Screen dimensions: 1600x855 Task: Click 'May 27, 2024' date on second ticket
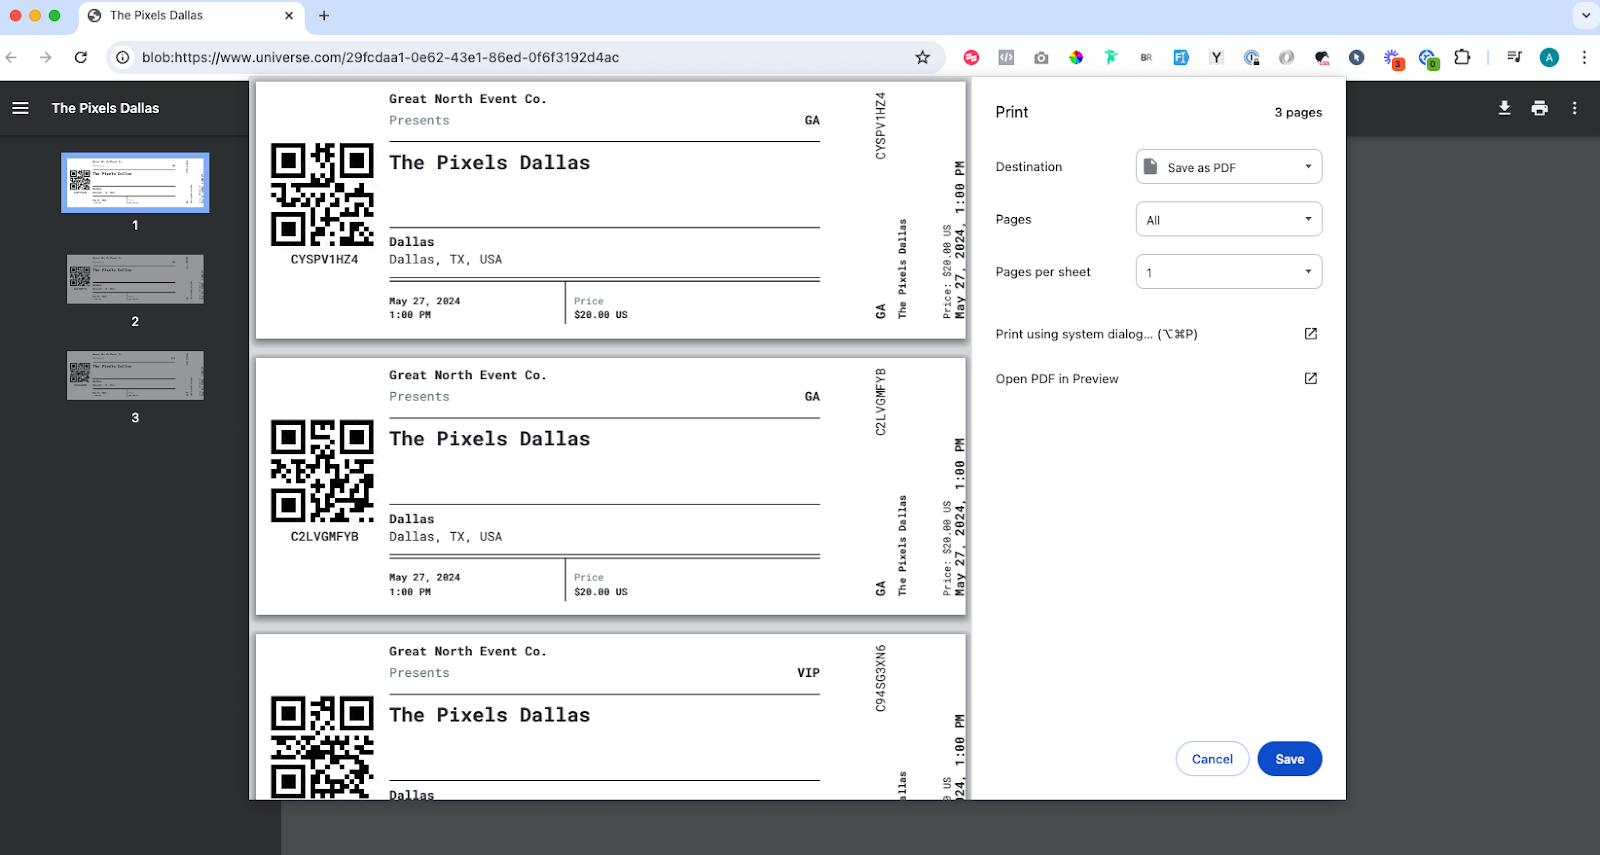424,577
